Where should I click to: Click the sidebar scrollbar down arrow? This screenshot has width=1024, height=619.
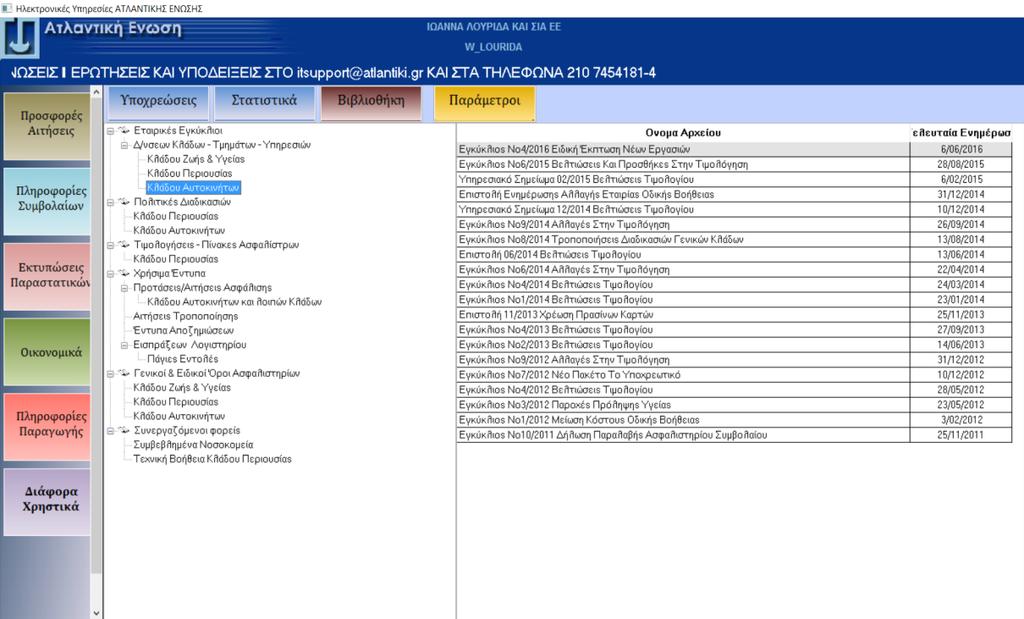point(97,613)
